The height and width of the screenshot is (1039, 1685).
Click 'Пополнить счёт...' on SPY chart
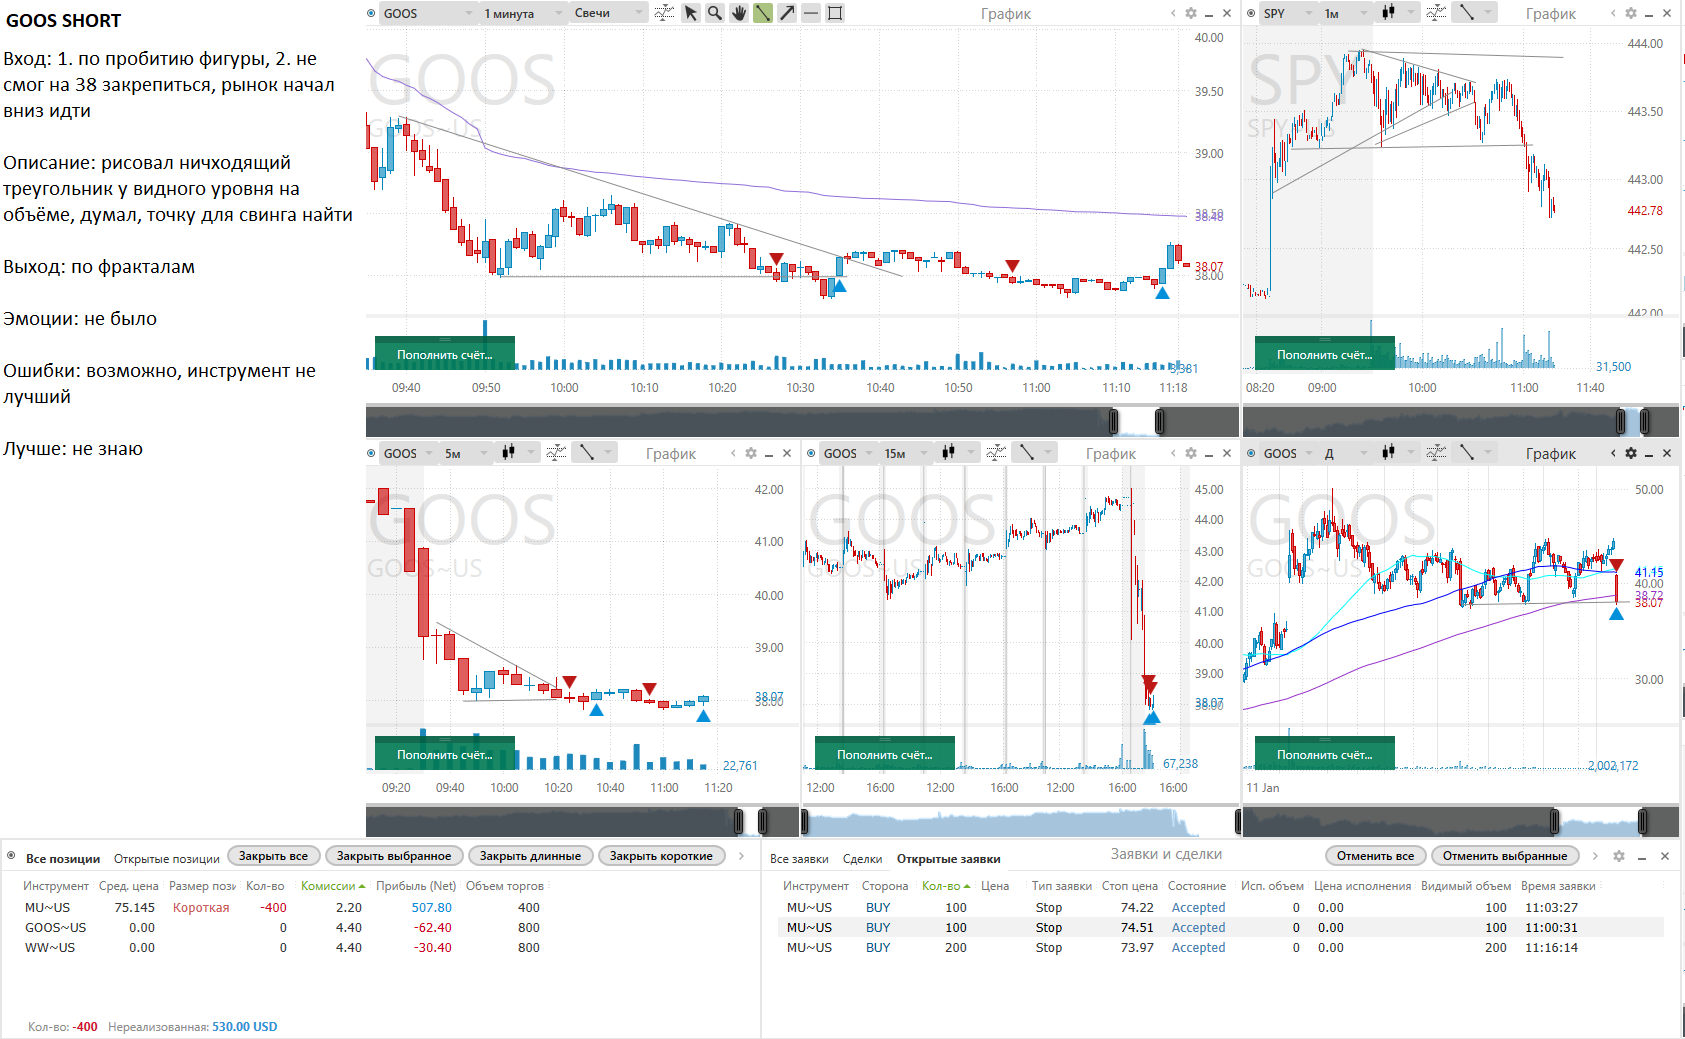pyautogui.click(x=1325, y=354)
